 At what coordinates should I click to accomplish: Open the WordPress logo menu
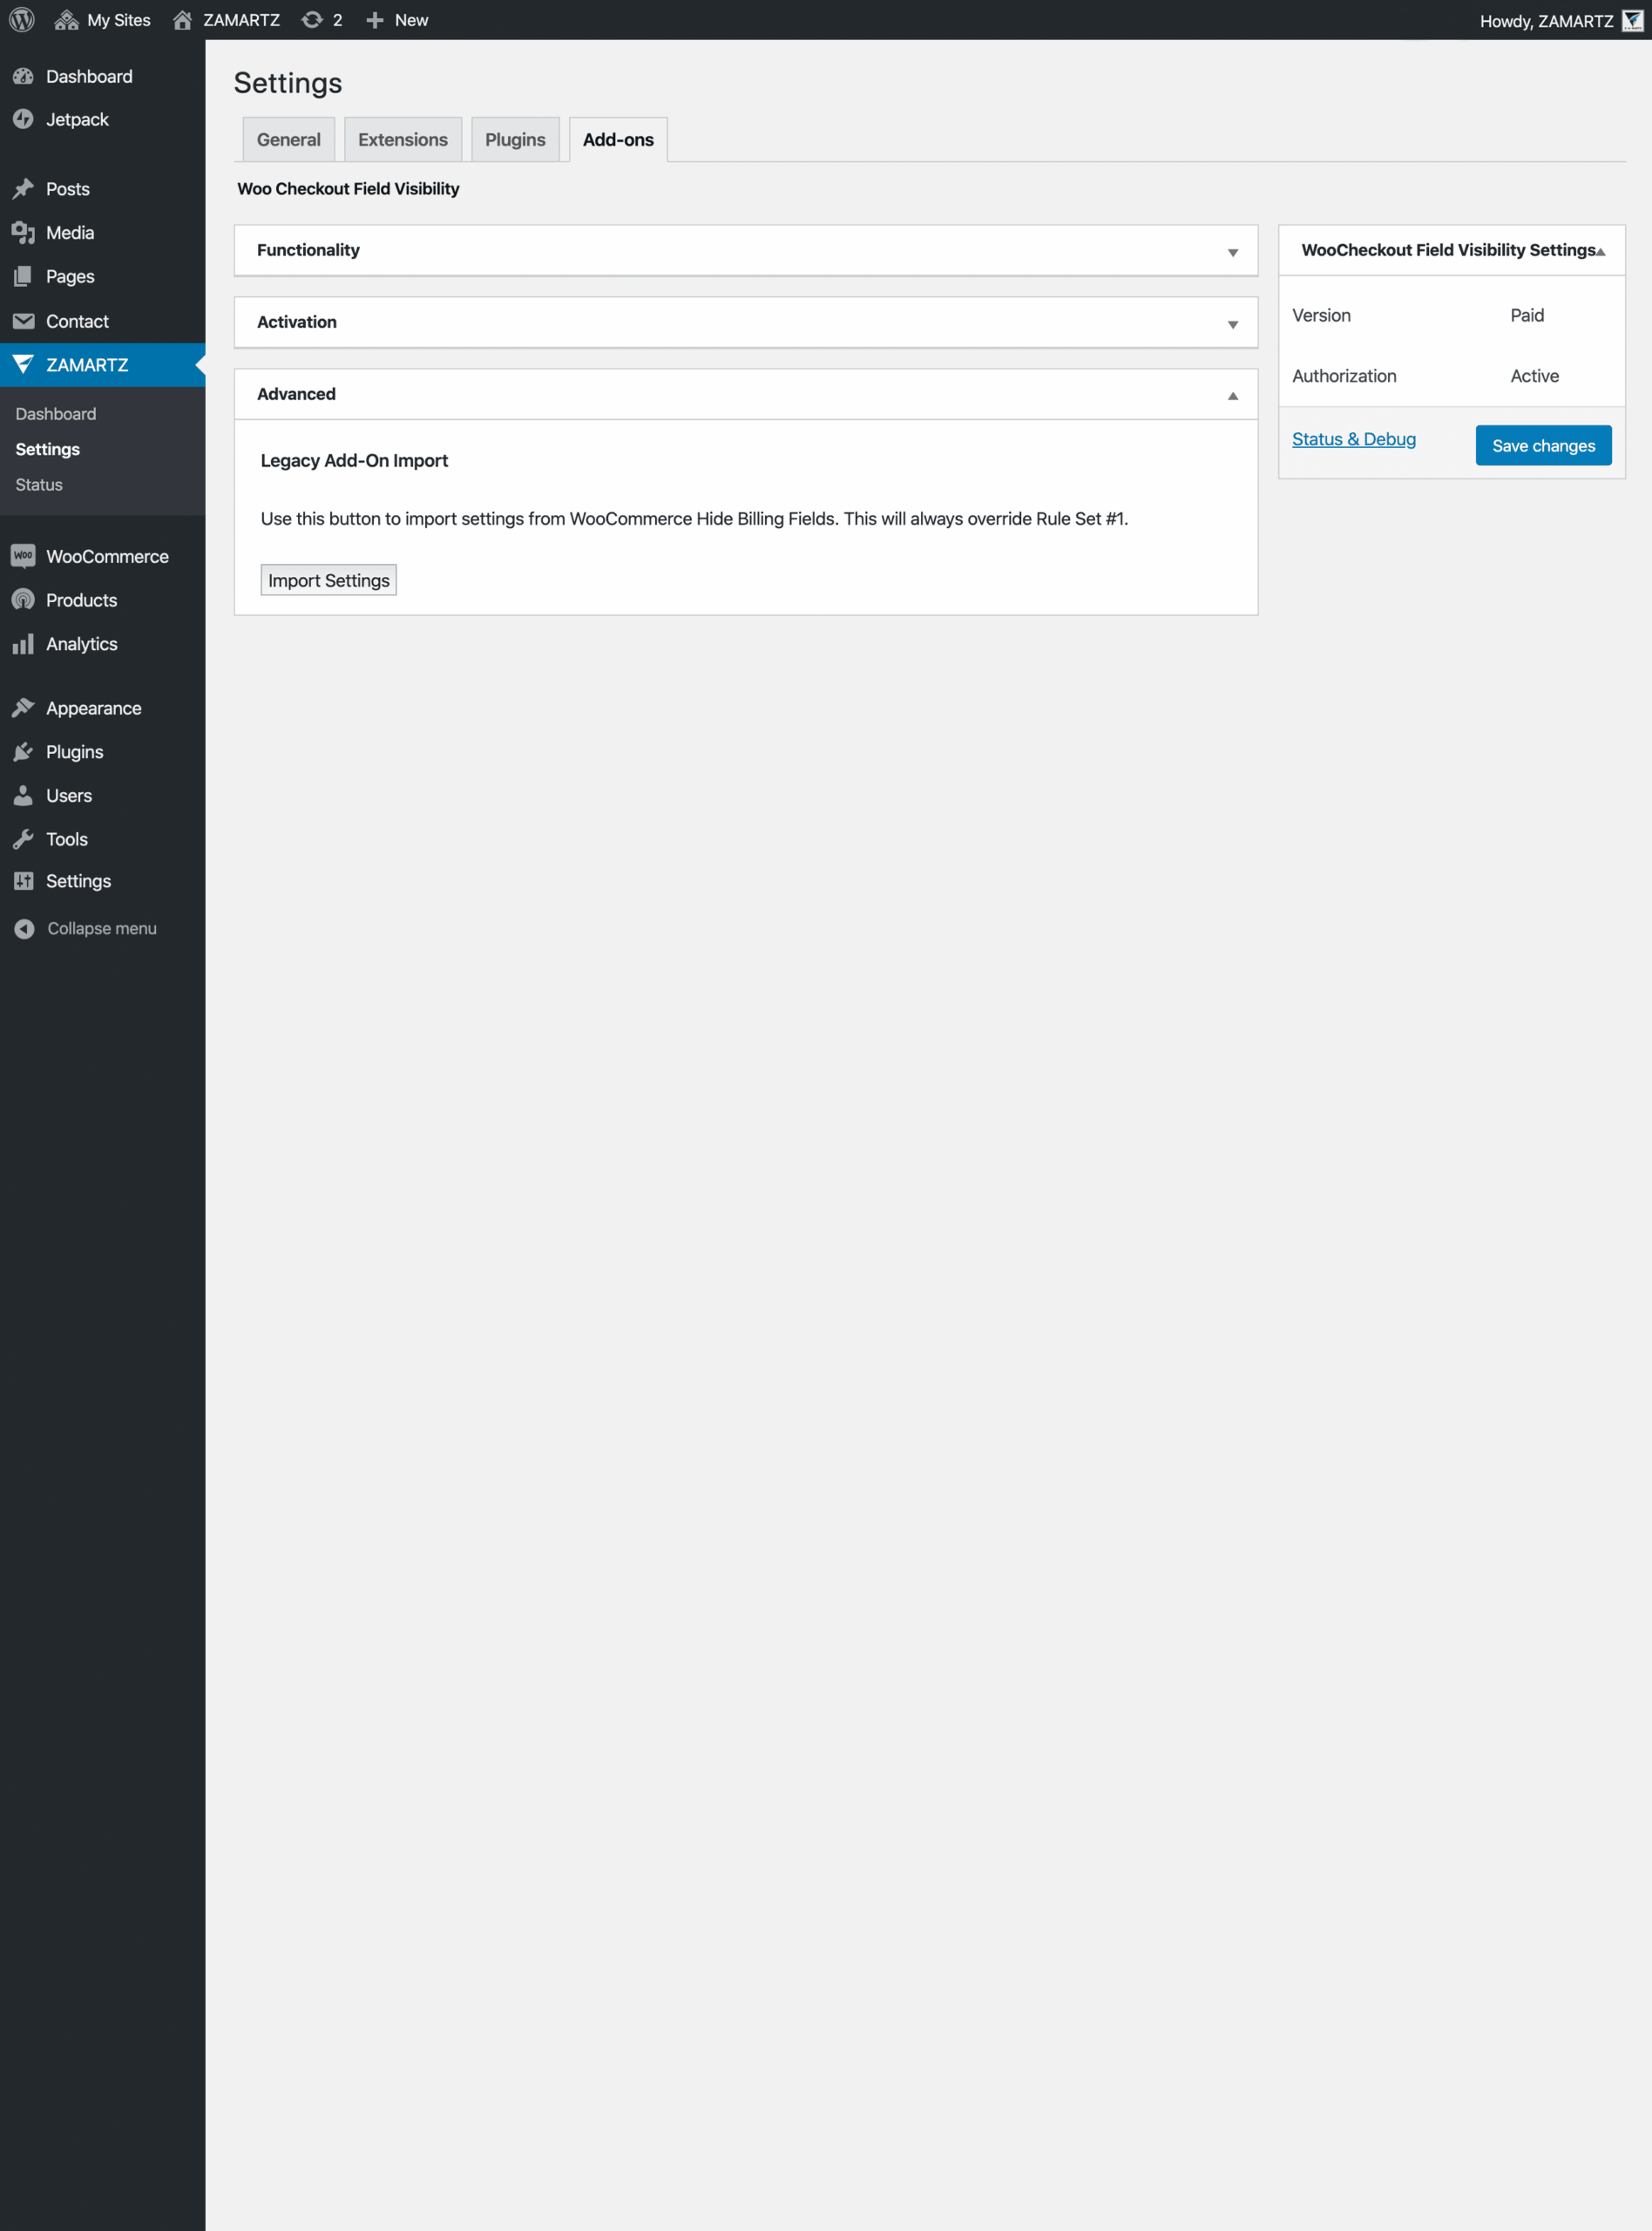click(x=21, y=19)
